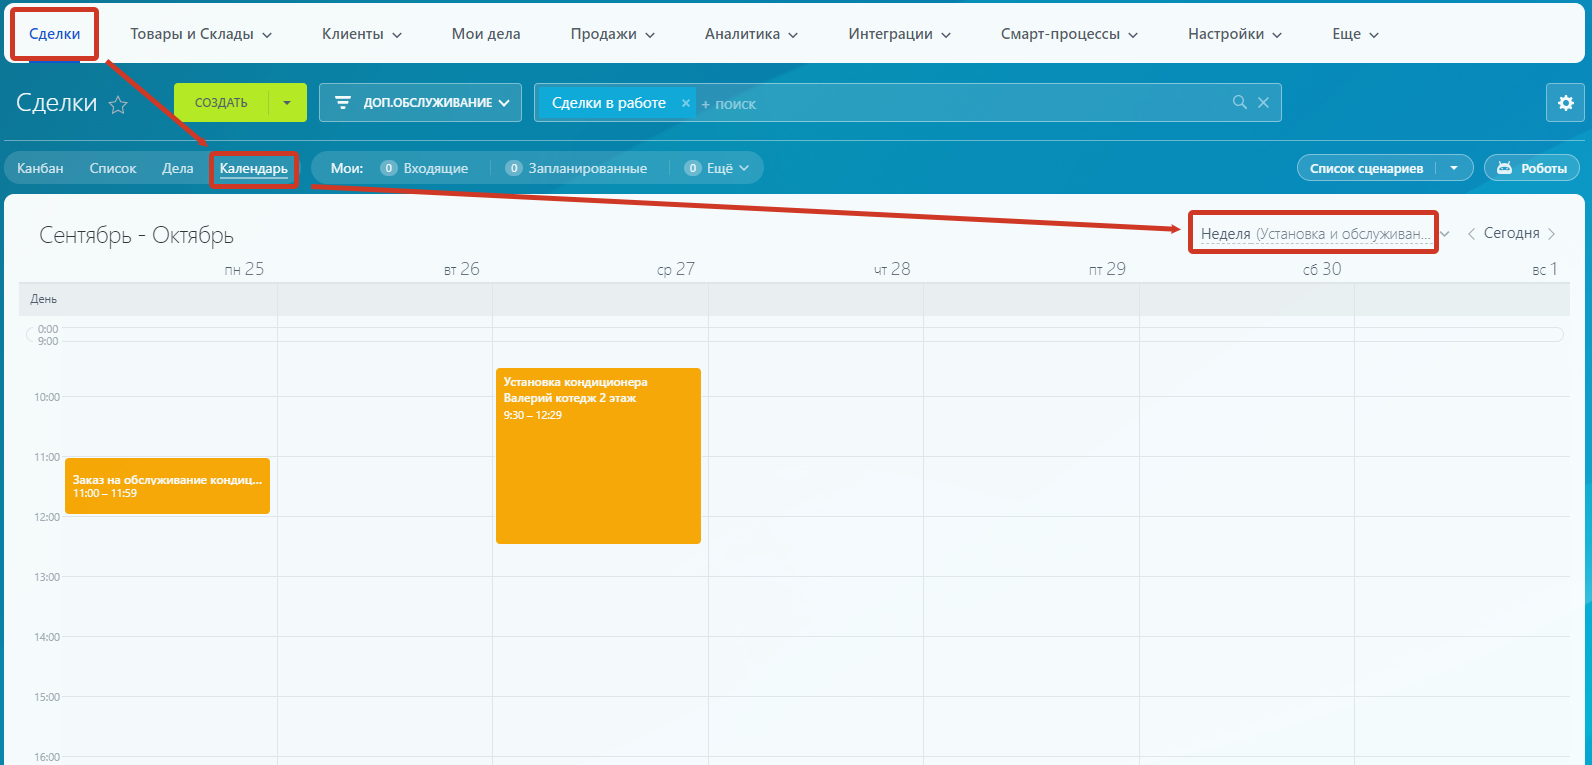The width and height of the screenshot is (1592, 765).
Task: Go to previous week arrow
Action: pos(1471,234)
